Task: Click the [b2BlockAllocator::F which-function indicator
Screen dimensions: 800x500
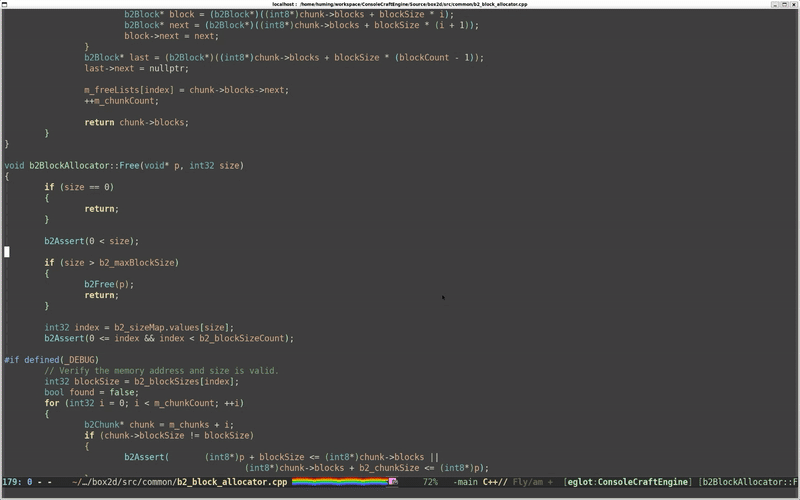Action: 747,482
